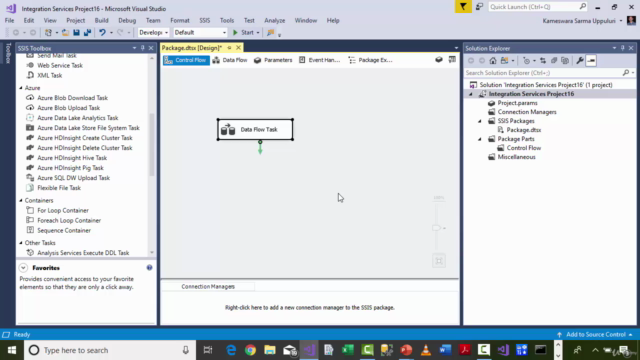Open Solution Configurations Develop dropdown
The image size is (640, 360).
click(x=153, y=33)
